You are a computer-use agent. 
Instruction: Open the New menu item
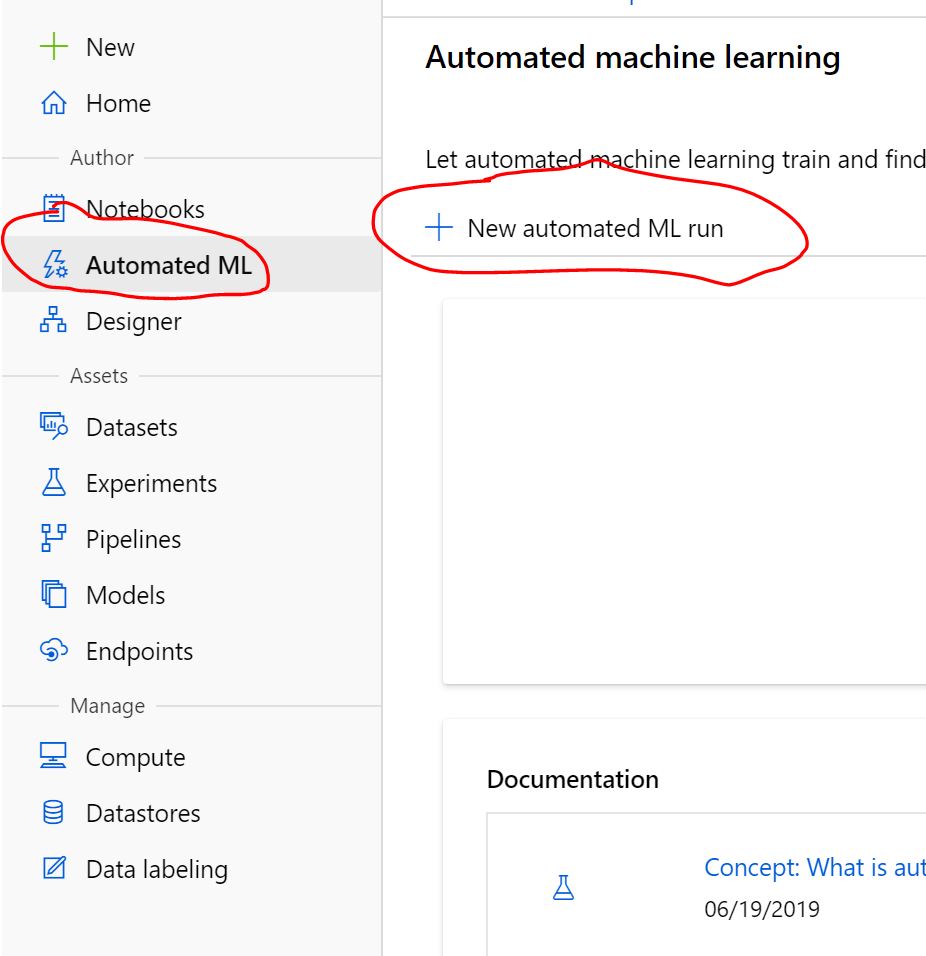tap(110, 47)
